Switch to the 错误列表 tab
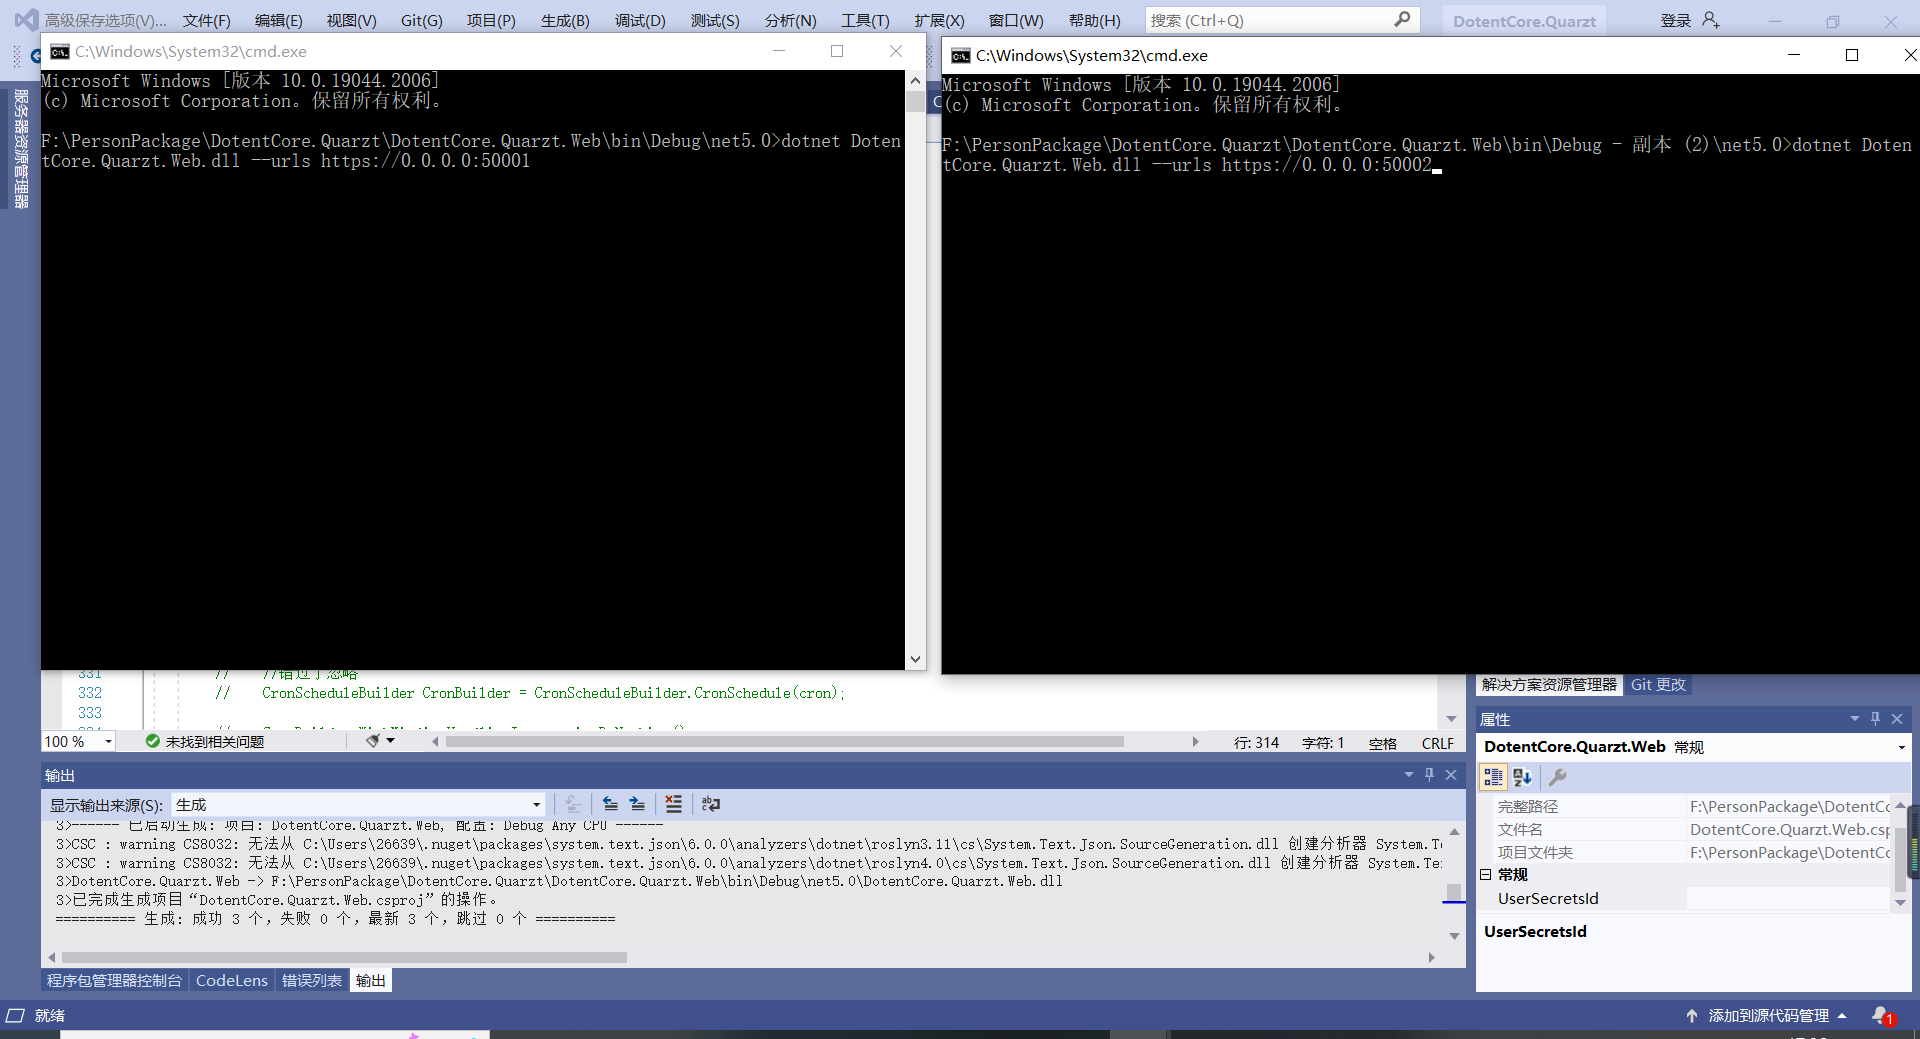Screen dimensions: 1920x1039 pyautogui.click(x=311, y=981)
